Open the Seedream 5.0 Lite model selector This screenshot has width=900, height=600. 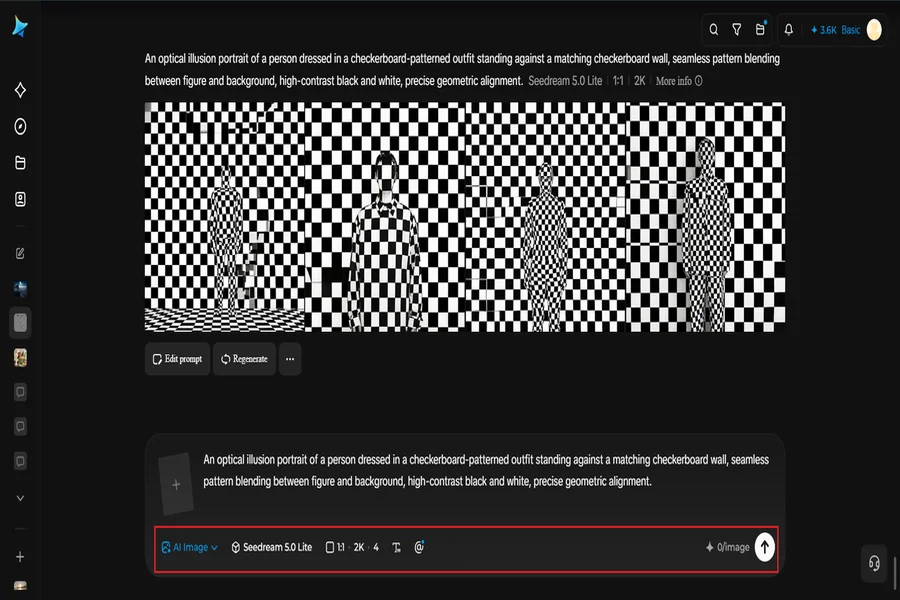coord(271,547)
